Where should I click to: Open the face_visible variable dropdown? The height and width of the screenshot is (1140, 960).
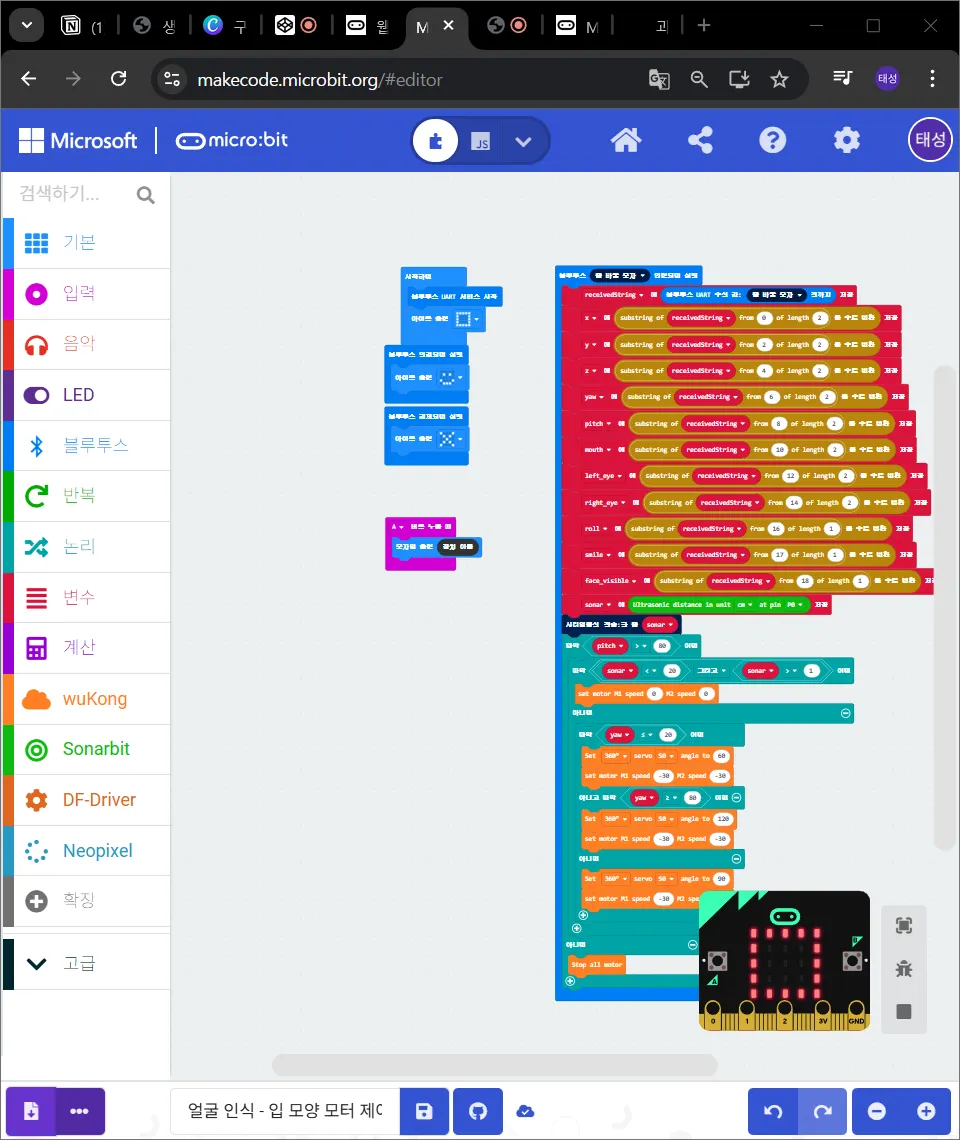610,581
